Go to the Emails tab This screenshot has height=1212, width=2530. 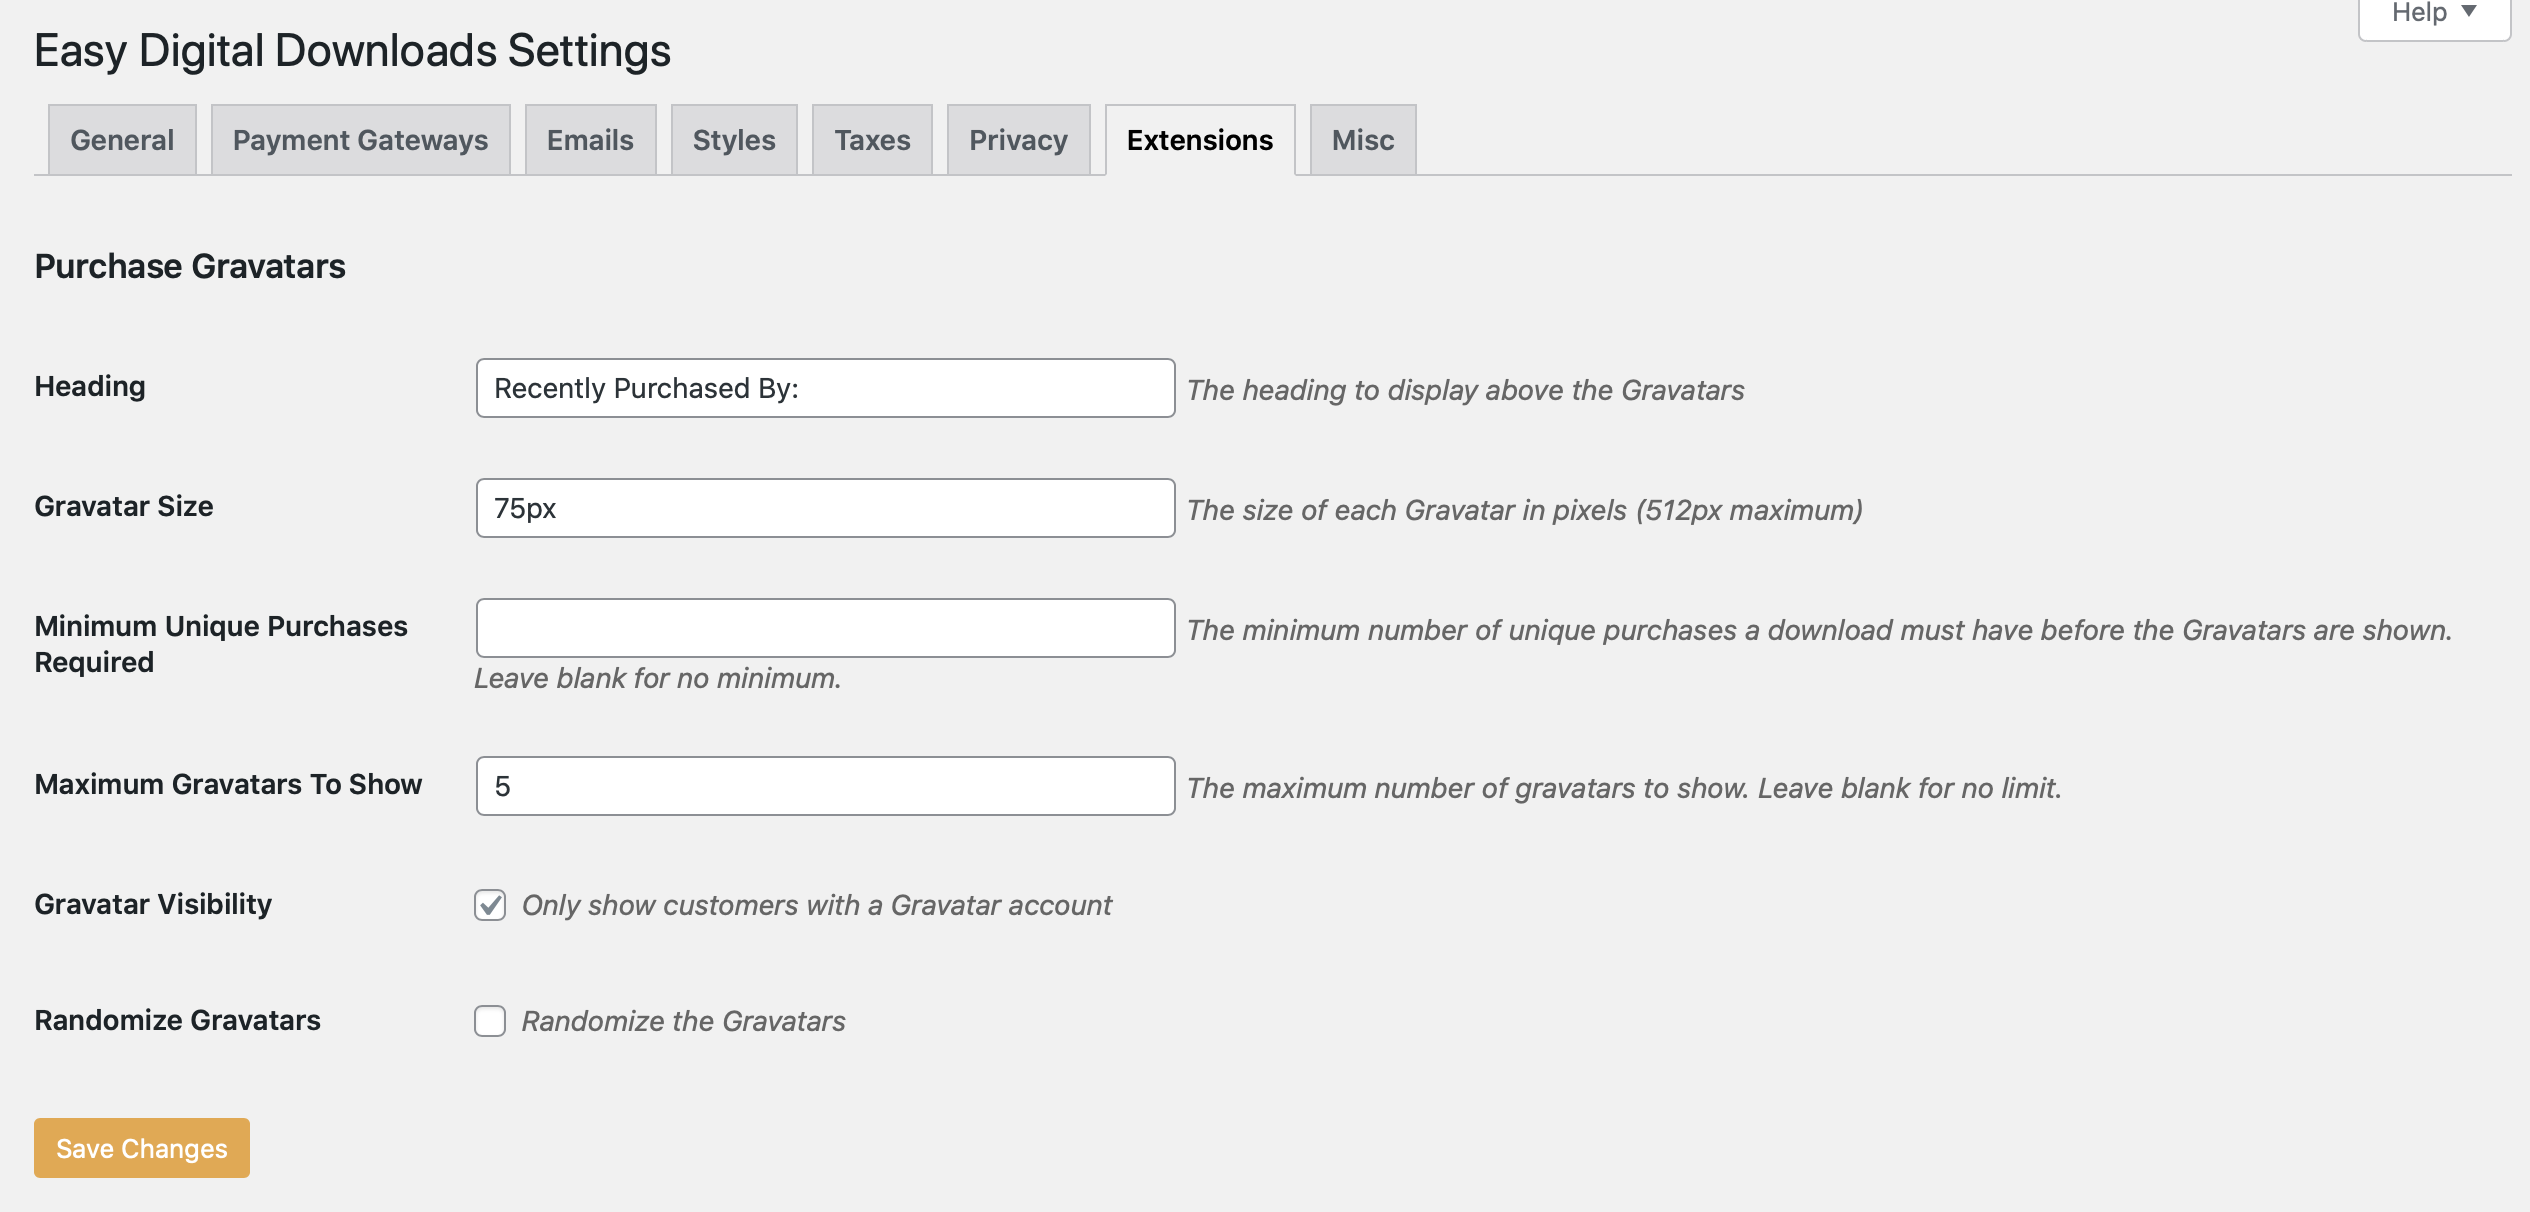point(590,140)
